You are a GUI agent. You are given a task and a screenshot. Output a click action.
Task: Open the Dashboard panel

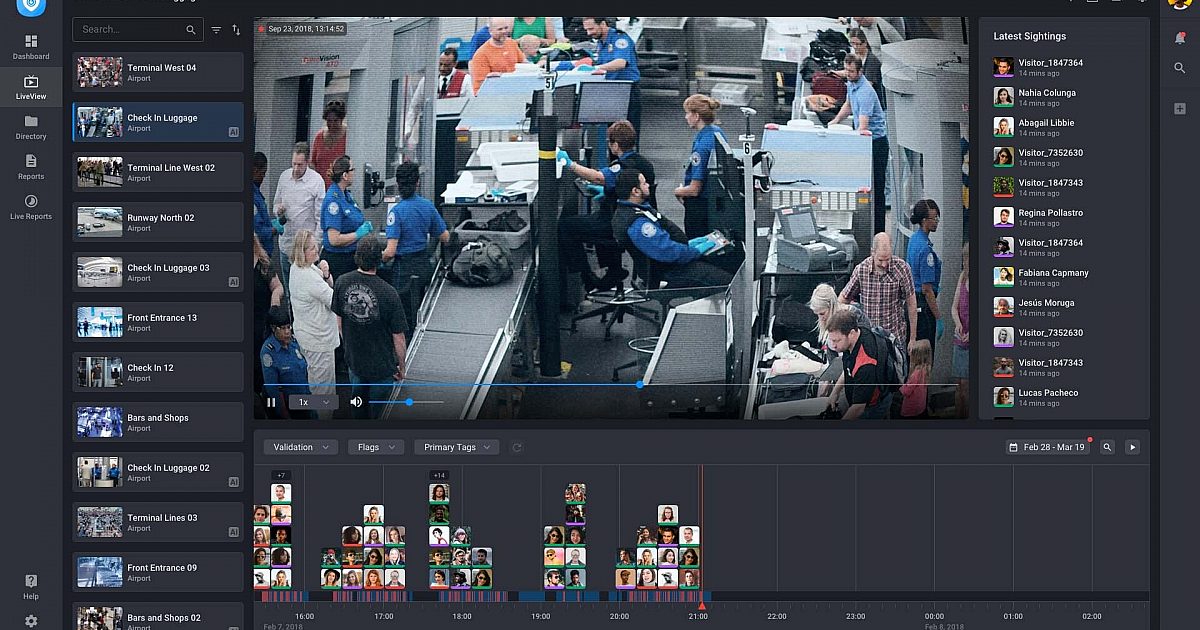(x=31, y=45)
